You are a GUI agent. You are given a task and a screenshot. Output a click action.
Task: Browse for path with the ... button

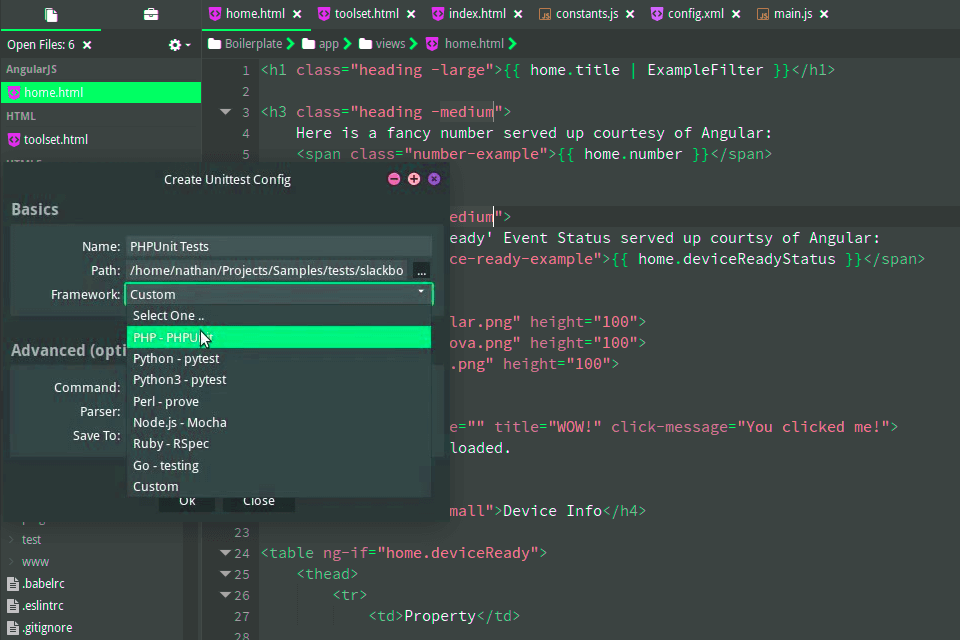click(x=421, y=271)
